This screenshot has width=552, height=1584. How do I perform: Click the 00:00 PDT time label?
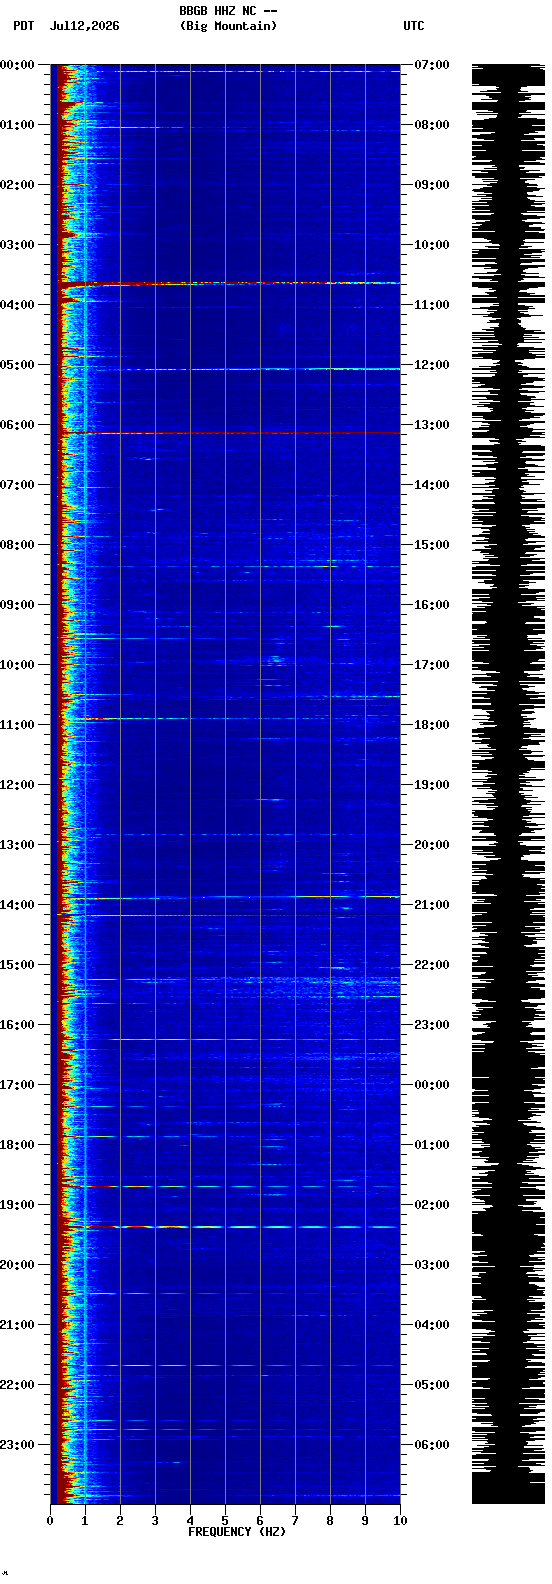tap(17, 65)
